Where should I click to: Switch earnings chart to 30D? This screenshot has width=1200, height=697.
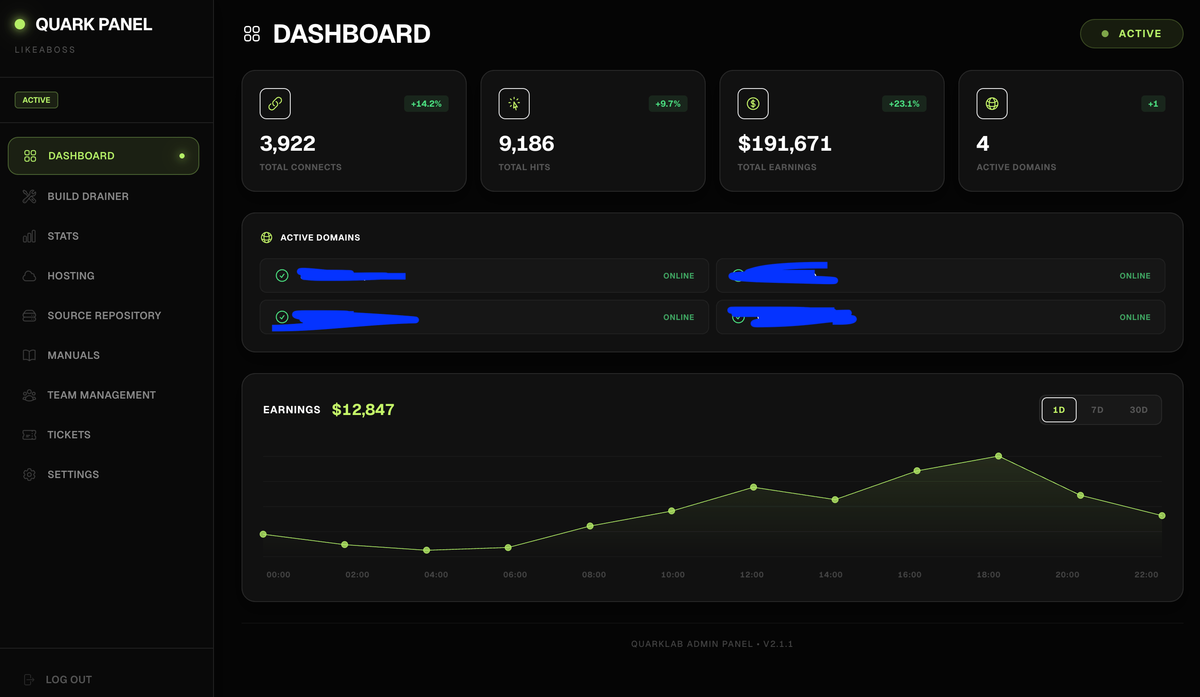point(1138,410)
